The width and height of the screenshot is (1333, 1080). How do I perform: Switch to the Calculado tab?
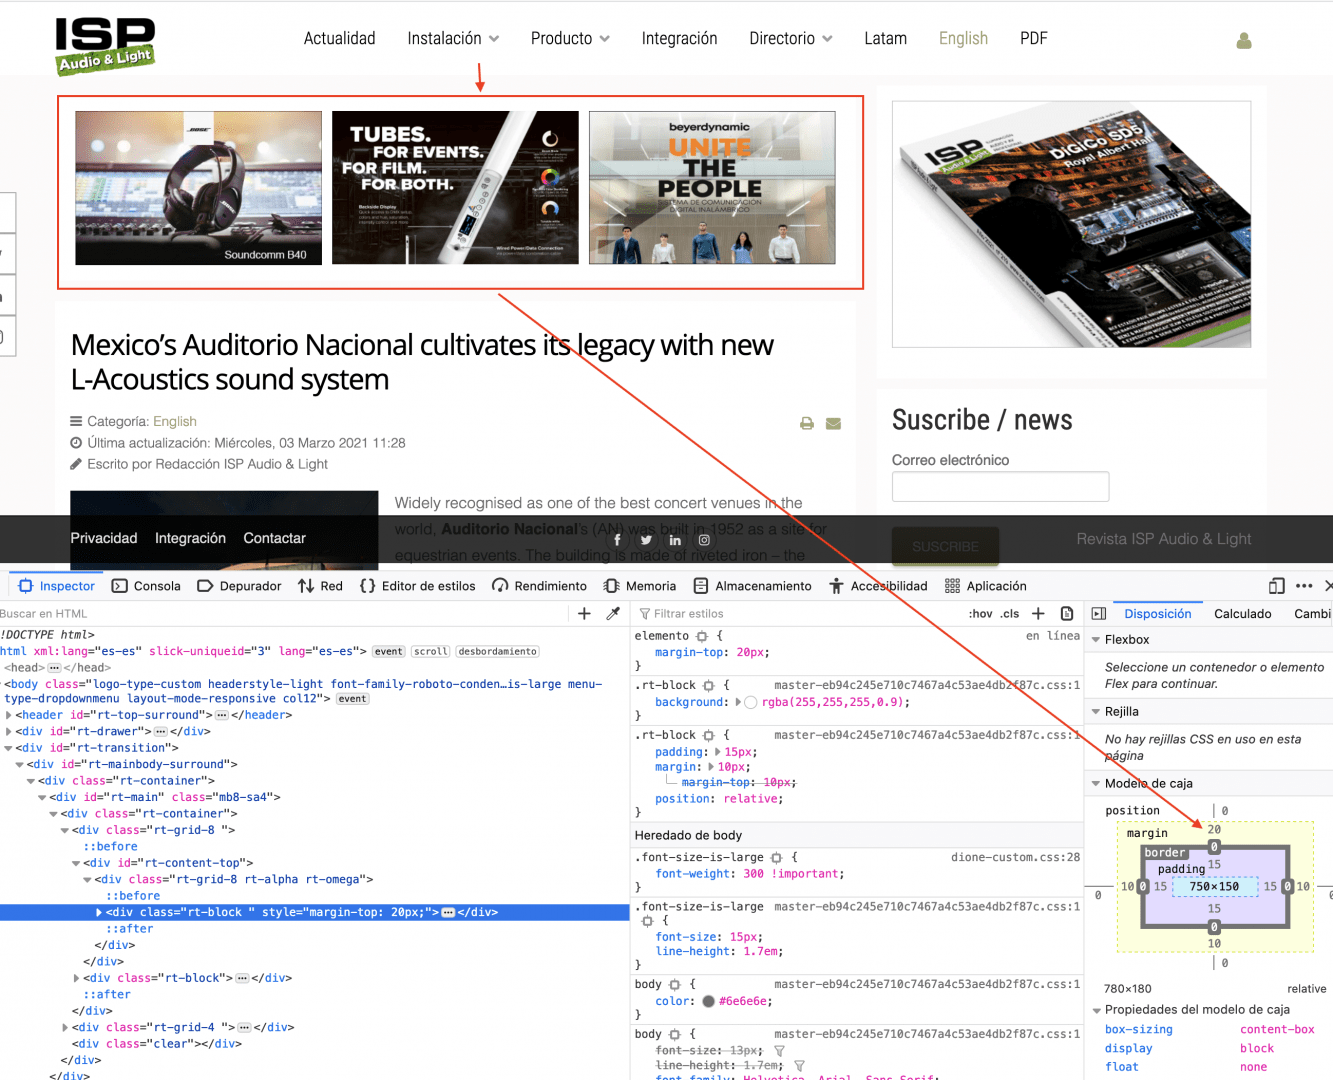tap(1242, 614)
